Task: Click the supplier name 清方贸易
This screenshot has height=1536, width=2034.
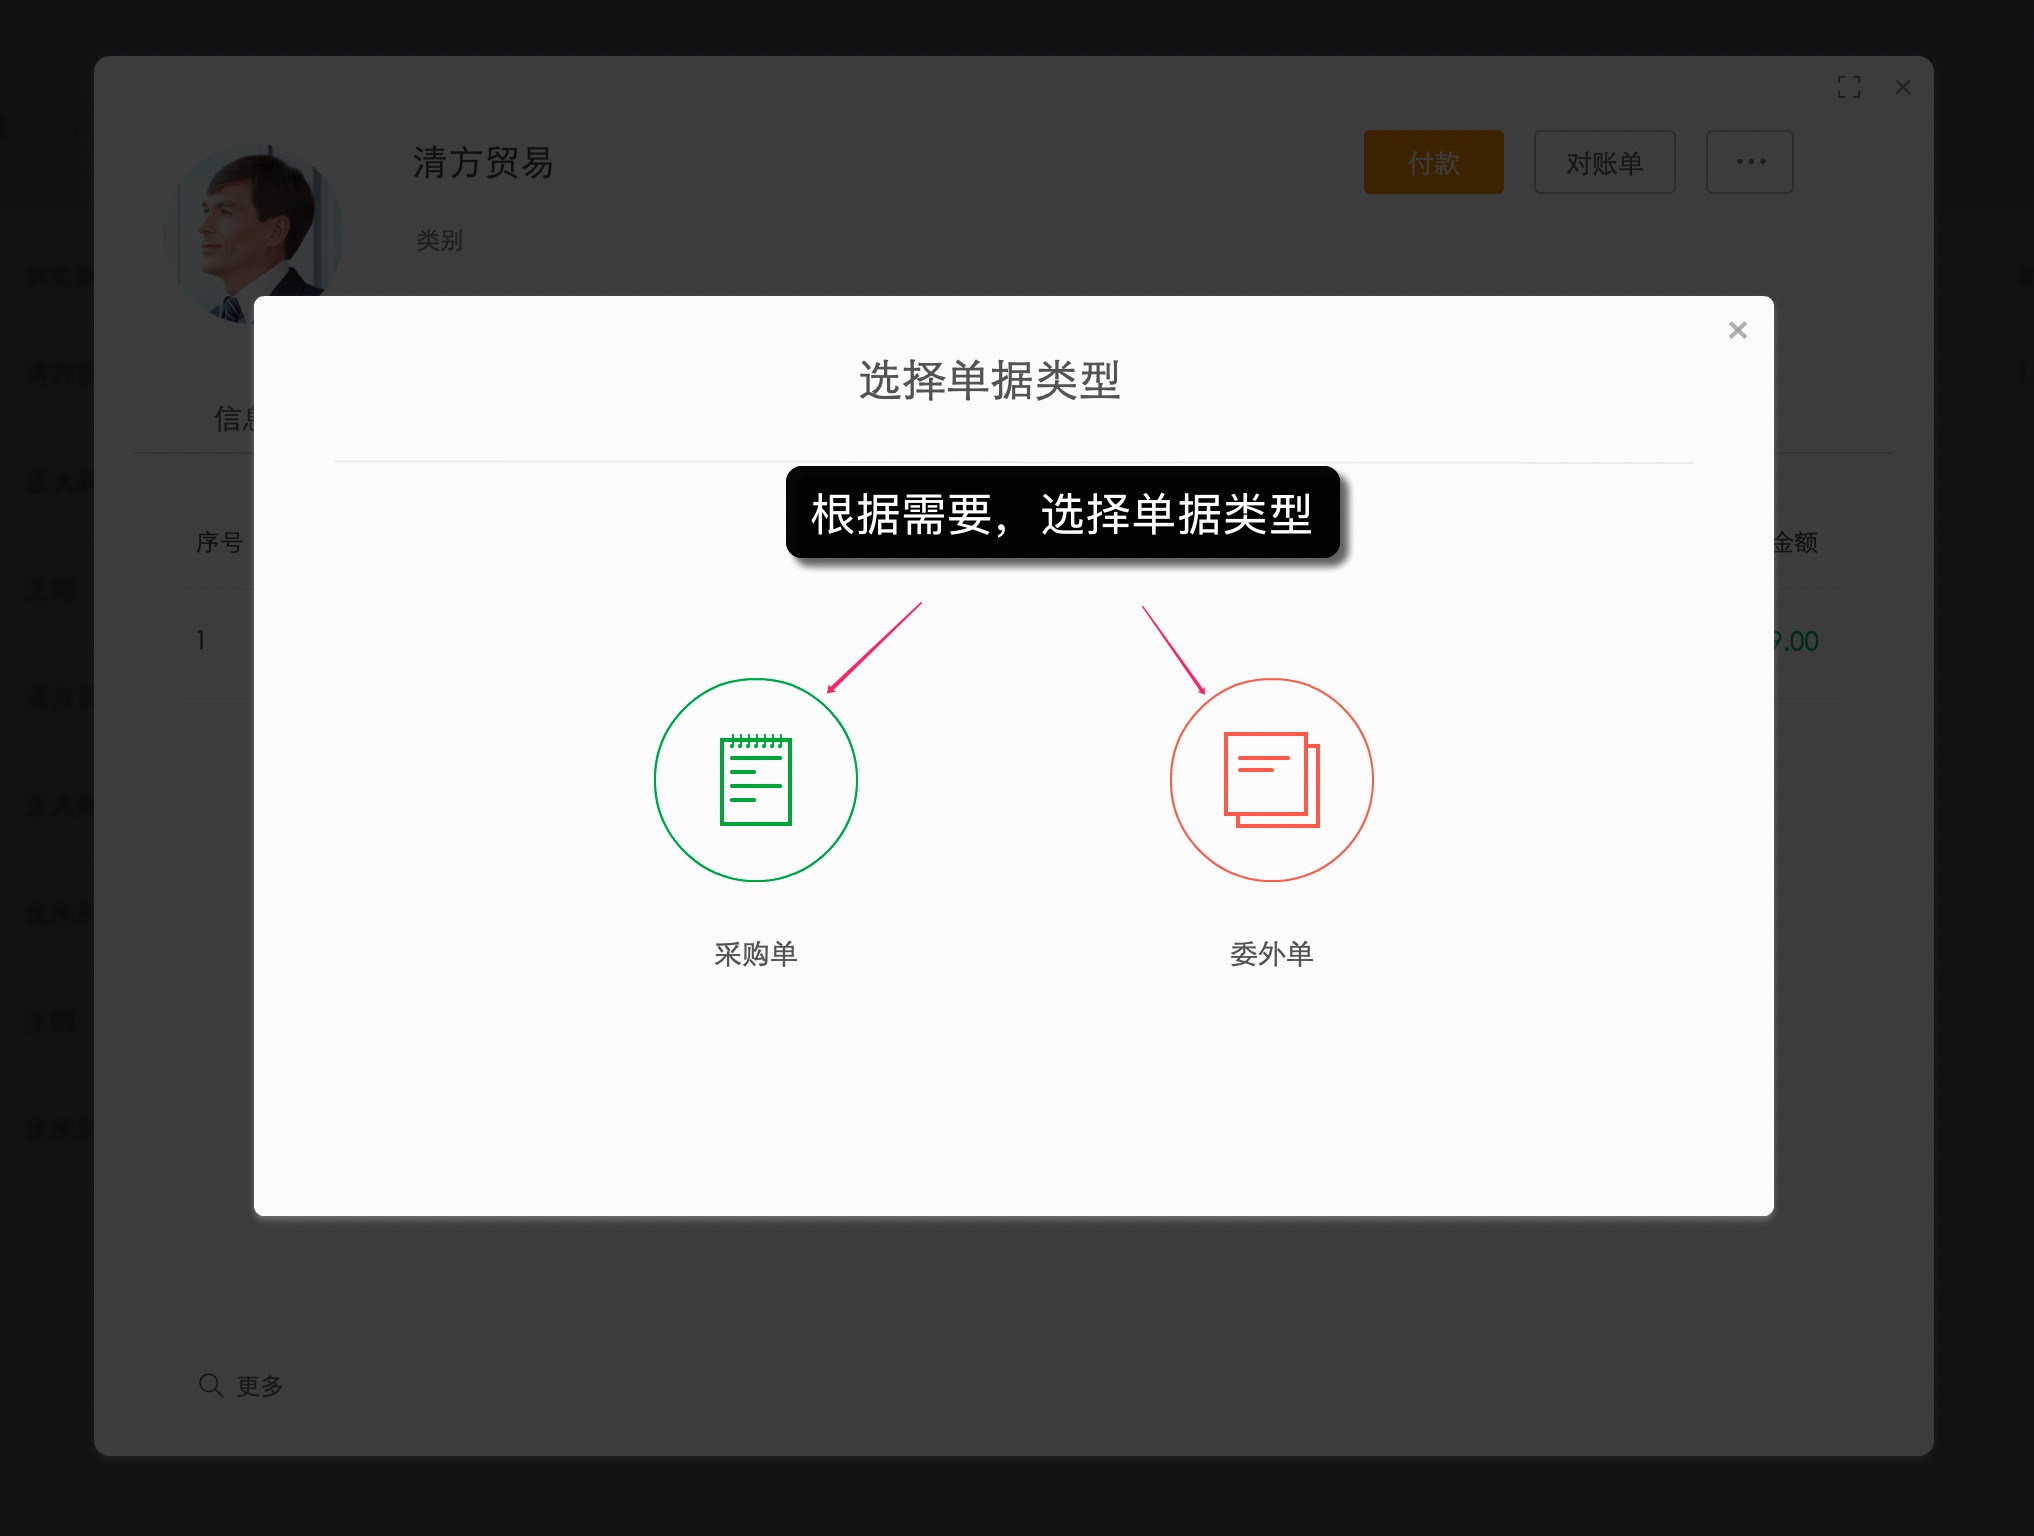Action: pos(483,164)
